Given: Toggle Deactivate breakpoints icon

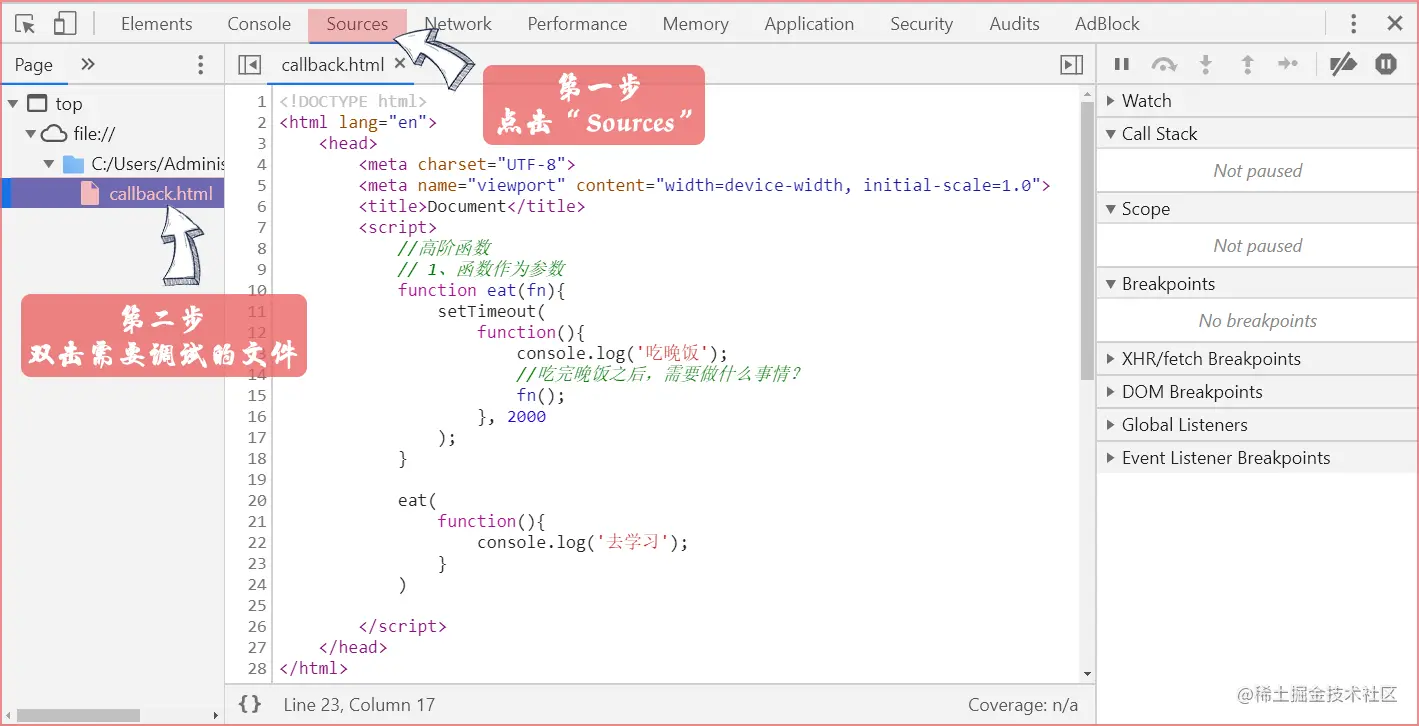Looking at the screenshot, I should [1343, 64].
